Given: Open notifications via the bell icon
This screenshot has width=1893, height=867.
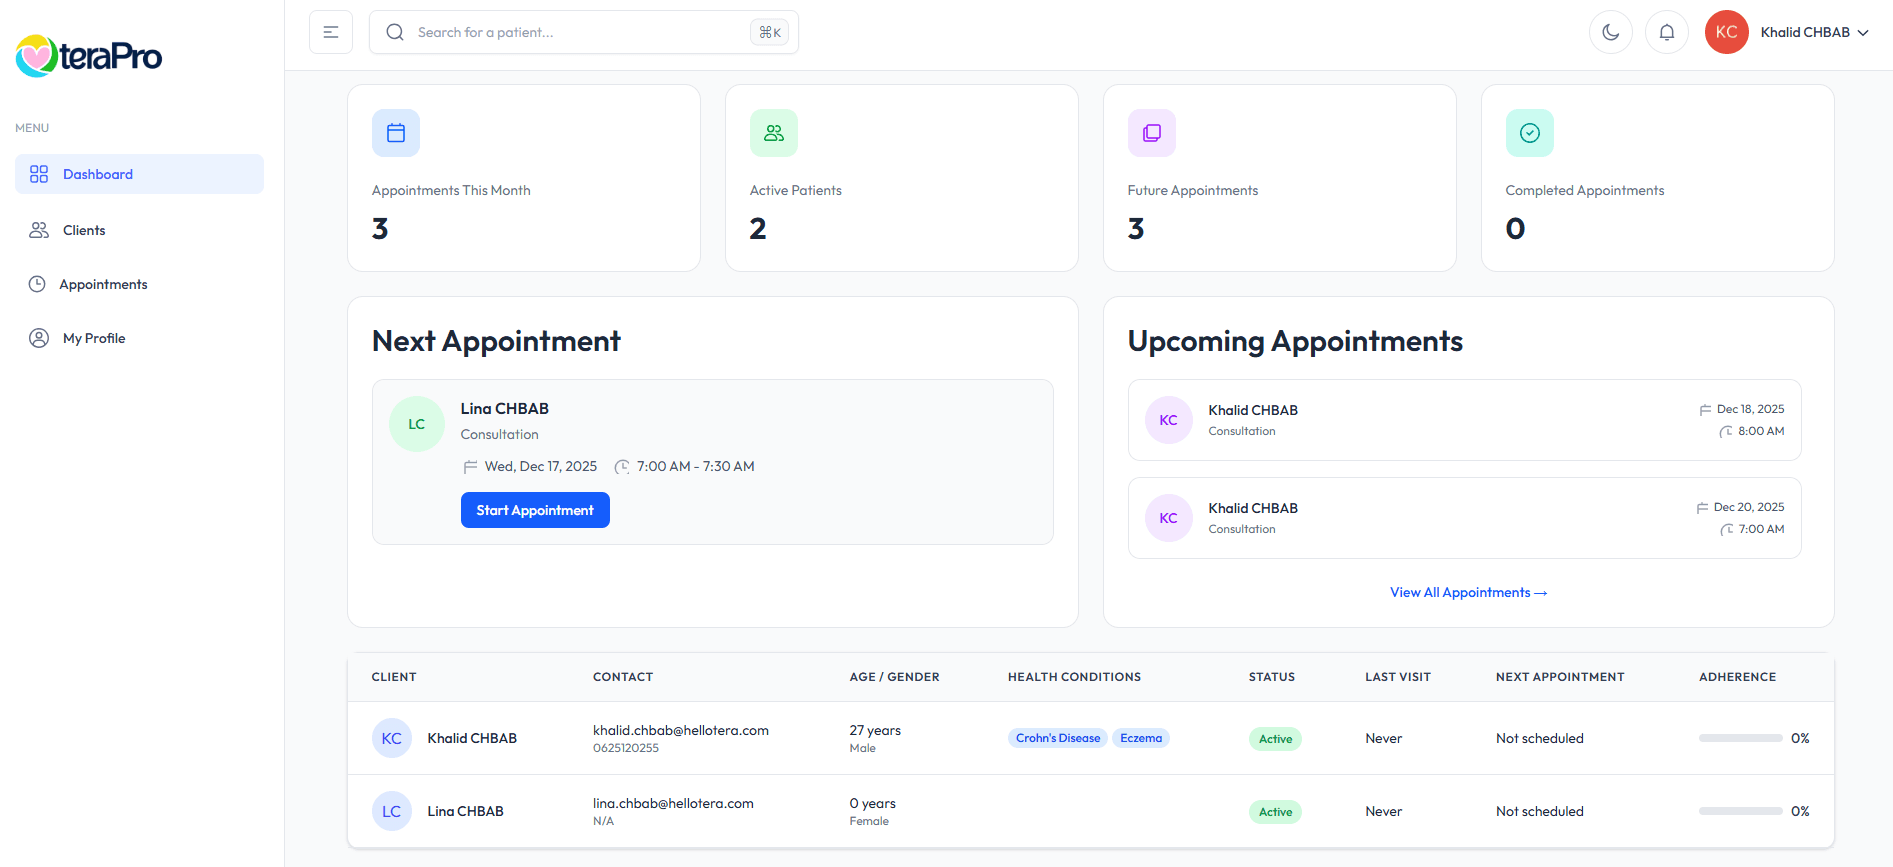Looking at the screenshot, I should [x=1667, y=32].
